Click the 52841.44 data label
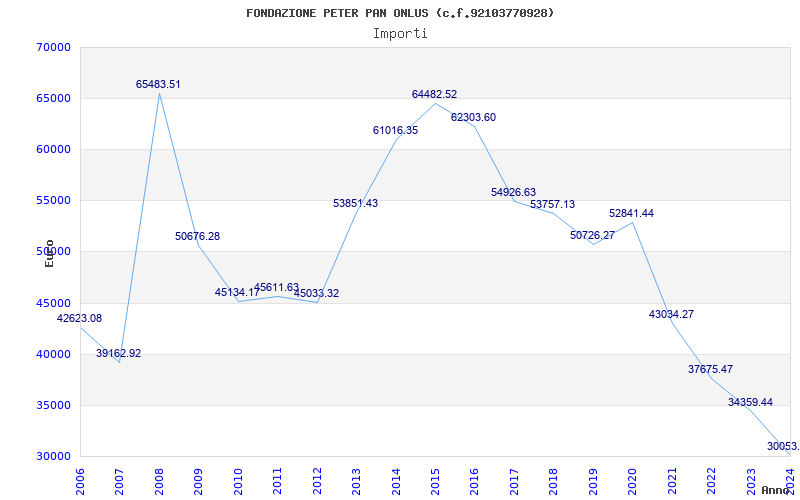 click(x=631, y=214)
